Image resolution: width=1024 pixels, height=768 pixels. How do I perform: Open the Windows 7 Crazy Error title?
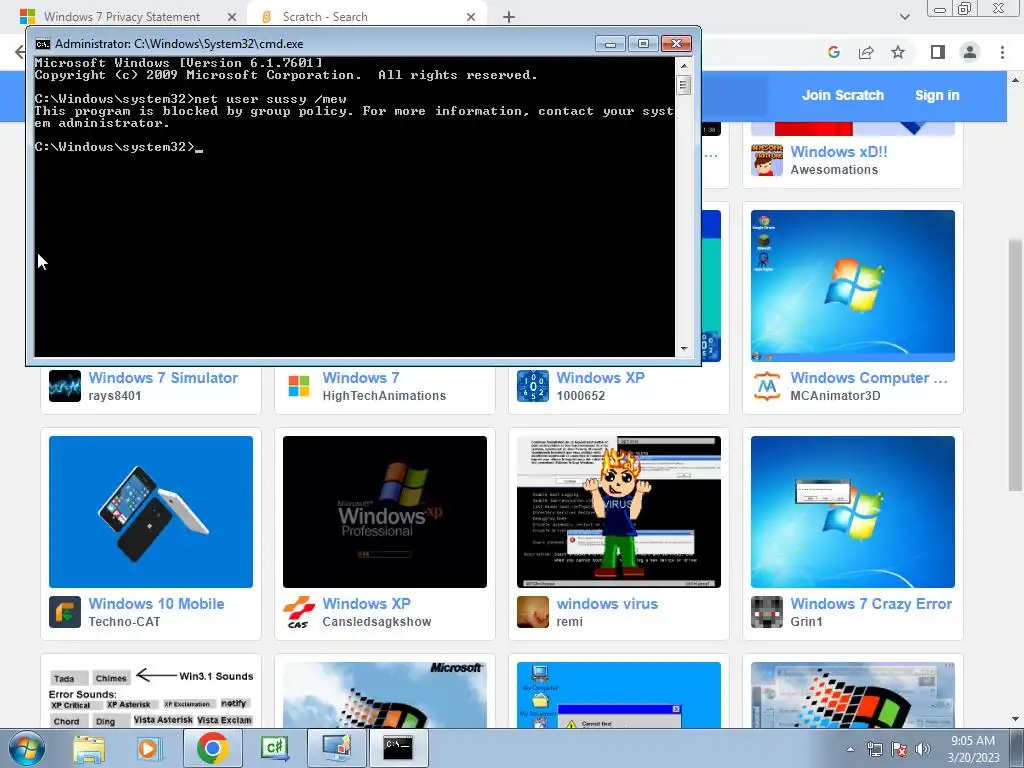click(x=871, y=603)
